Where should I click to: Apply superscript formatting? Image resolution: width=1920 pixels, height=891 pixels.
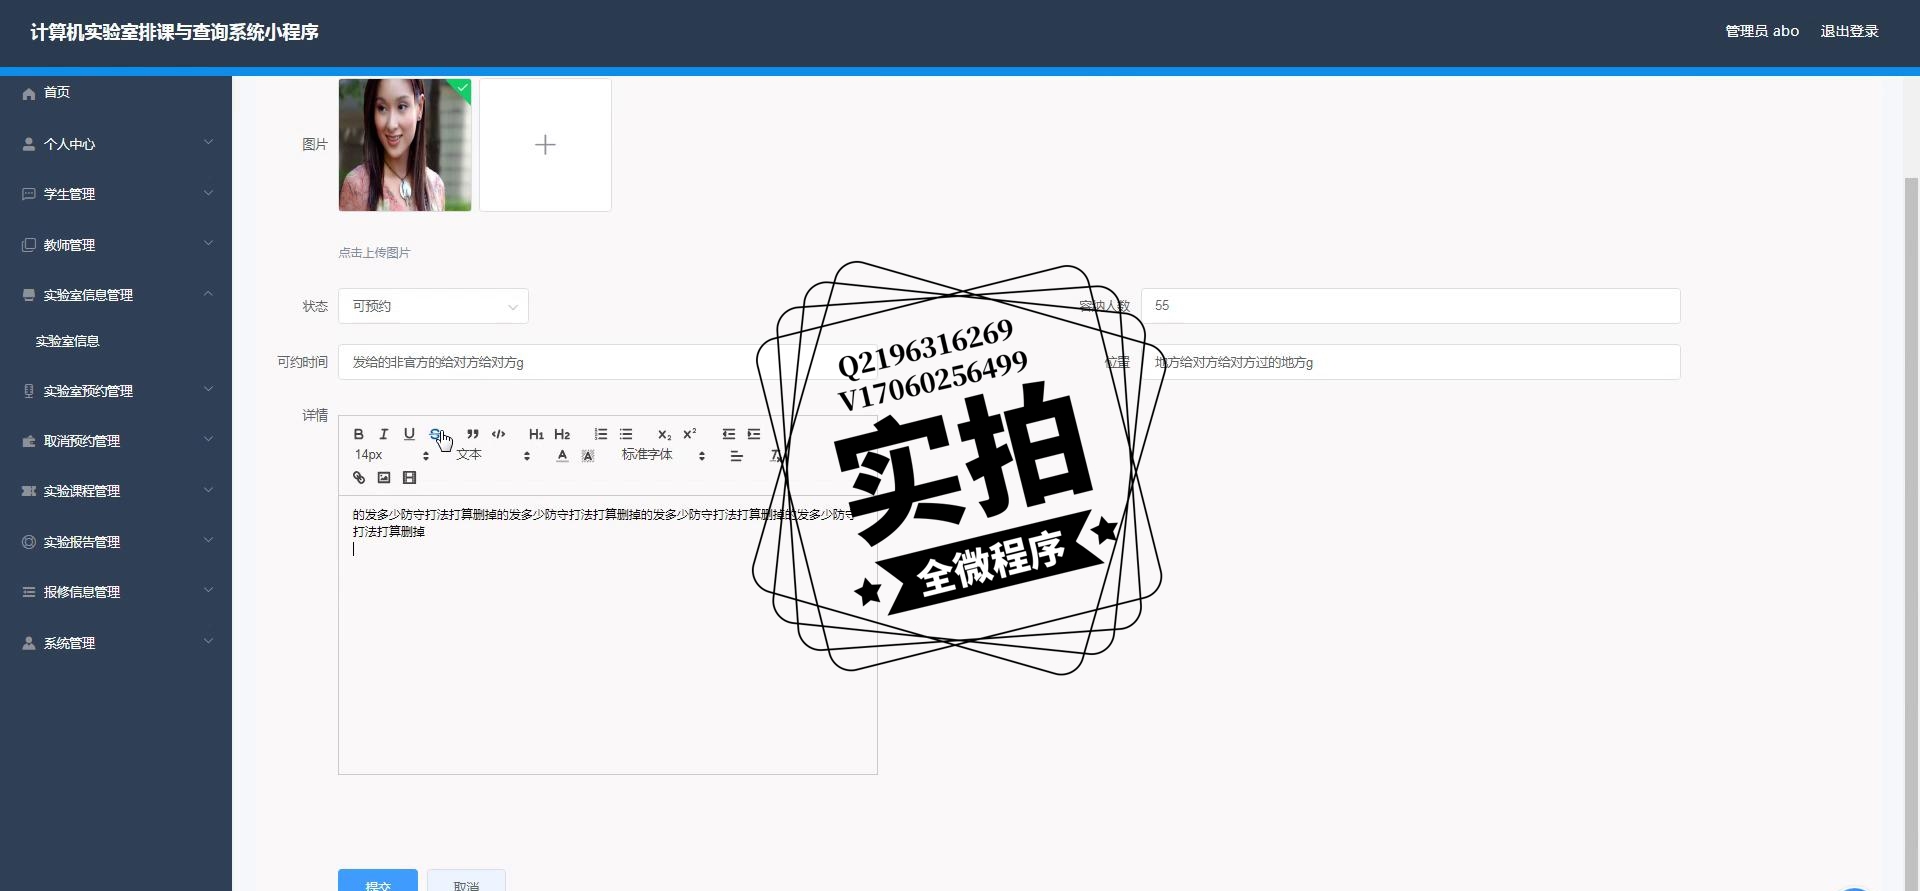[689, 434]
